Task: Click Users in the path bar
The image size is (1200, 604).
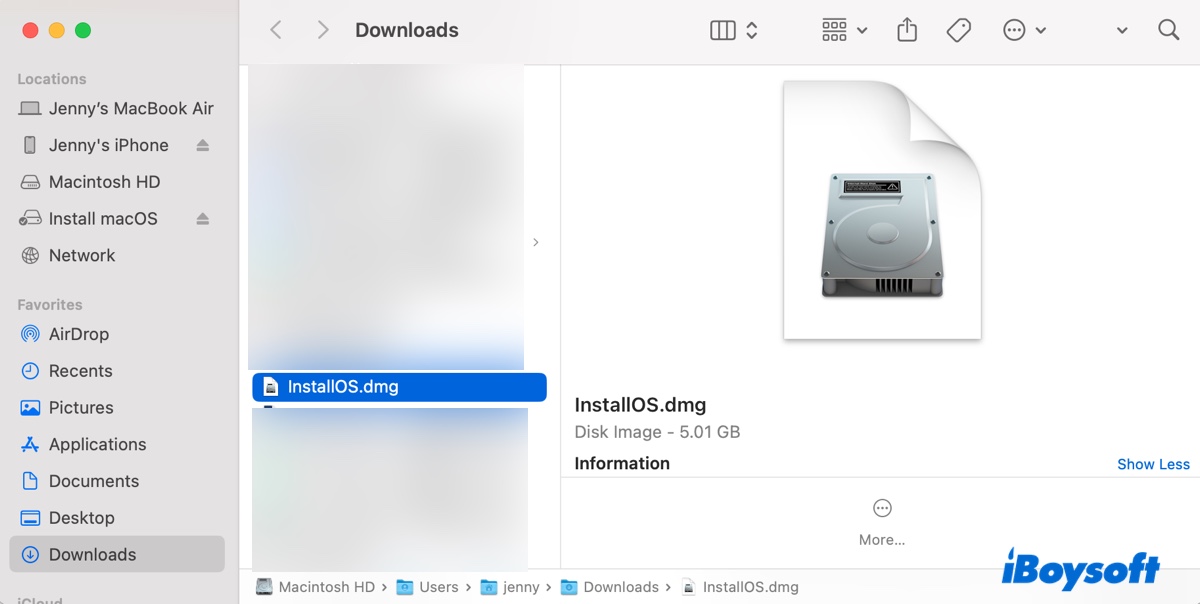Action: click(x=438, y=587)
